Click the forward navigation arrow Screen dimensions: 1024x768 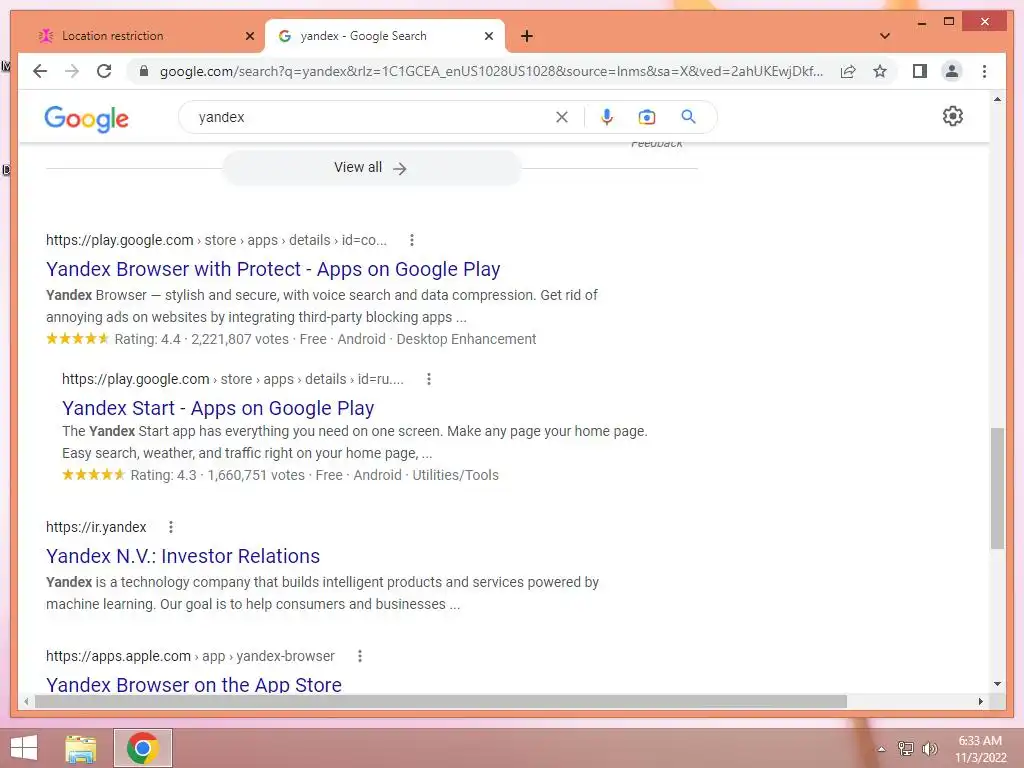(x=72, y=71)
